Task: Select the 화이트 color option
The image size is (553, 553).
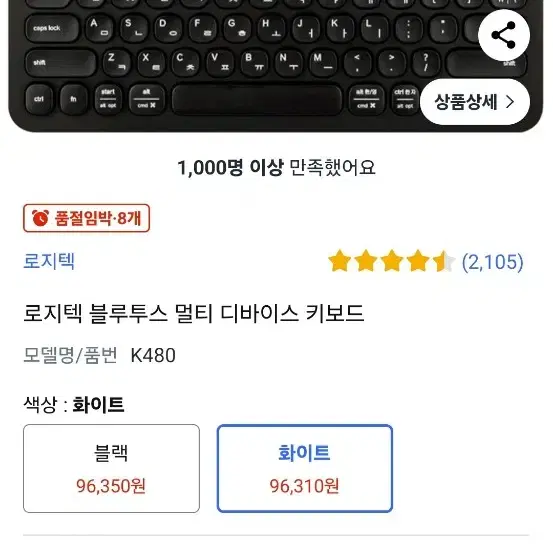Action: pyautogui.click(x=305, y=468)
